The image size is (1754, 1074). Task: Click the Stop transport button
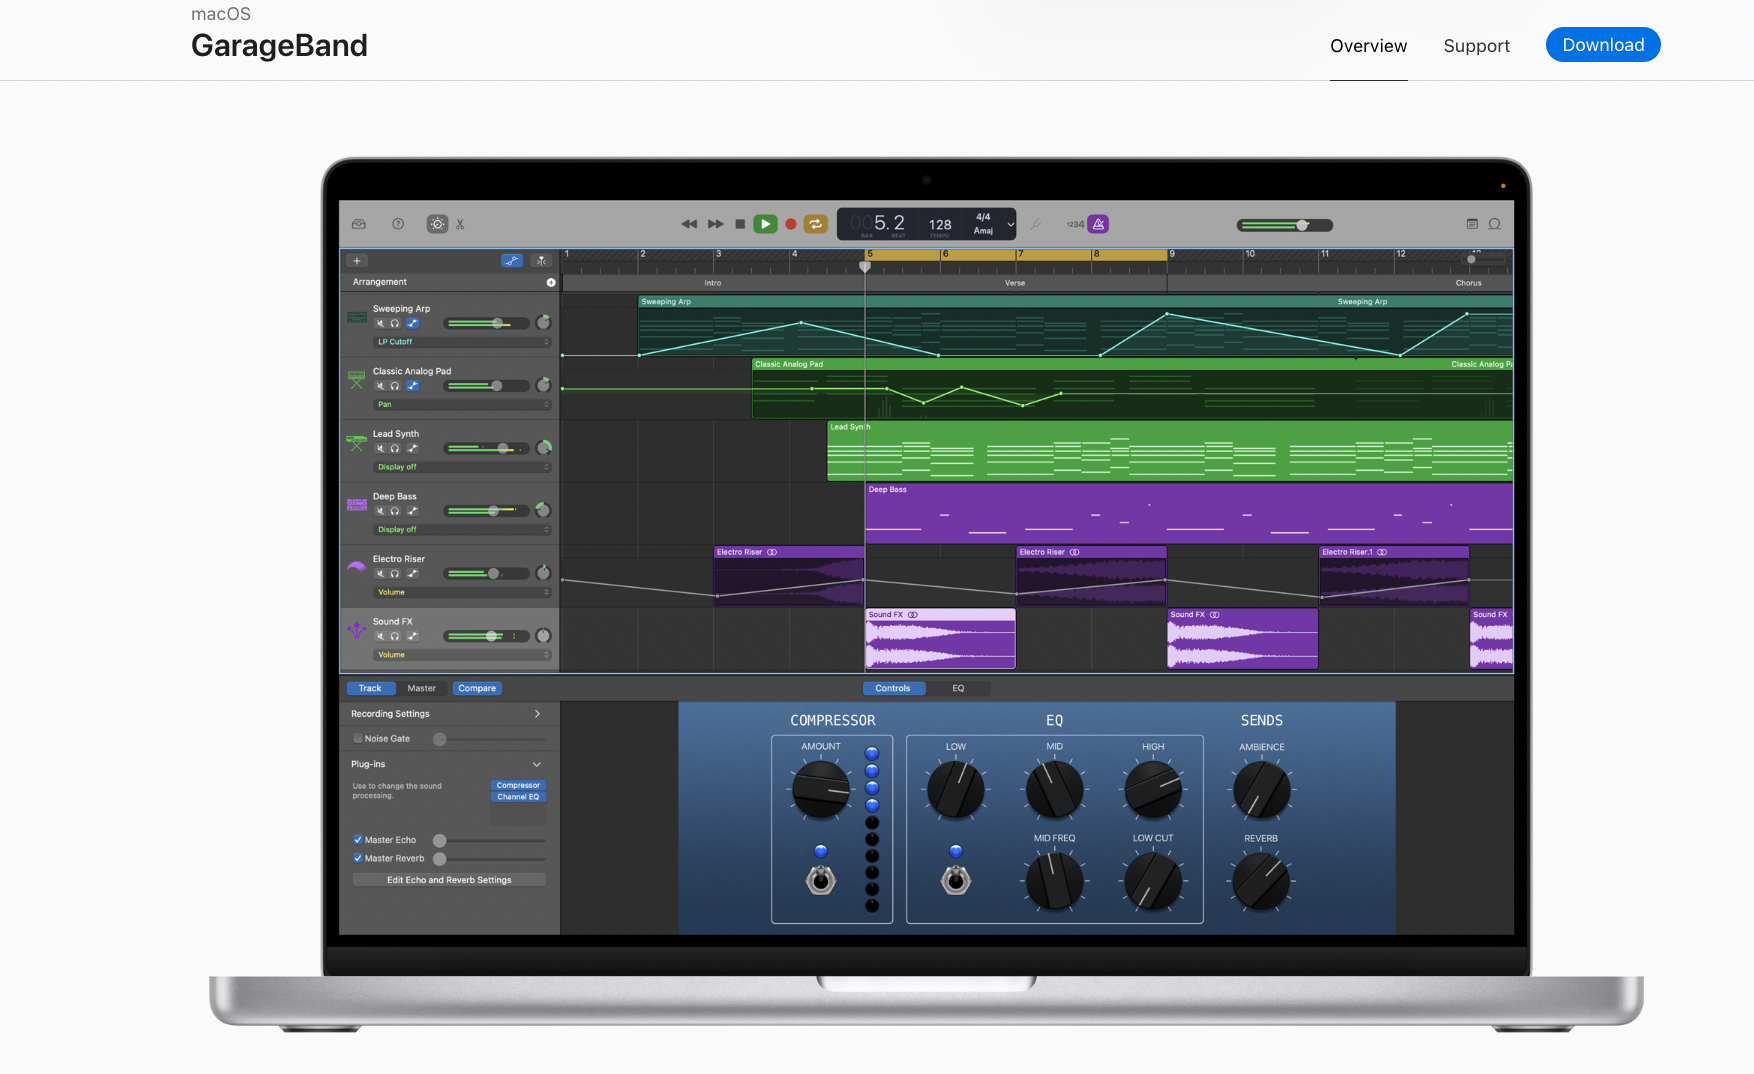point(740,224)
